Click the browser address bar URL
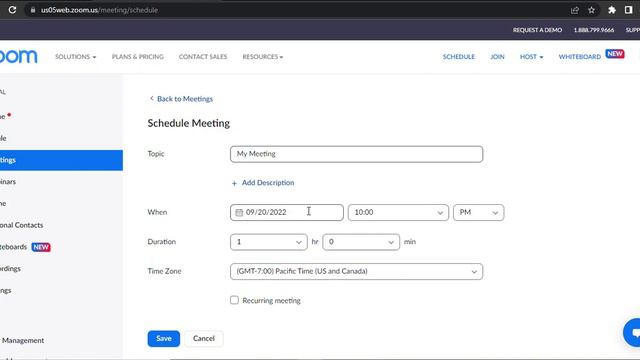 click(x=99, y=10)
